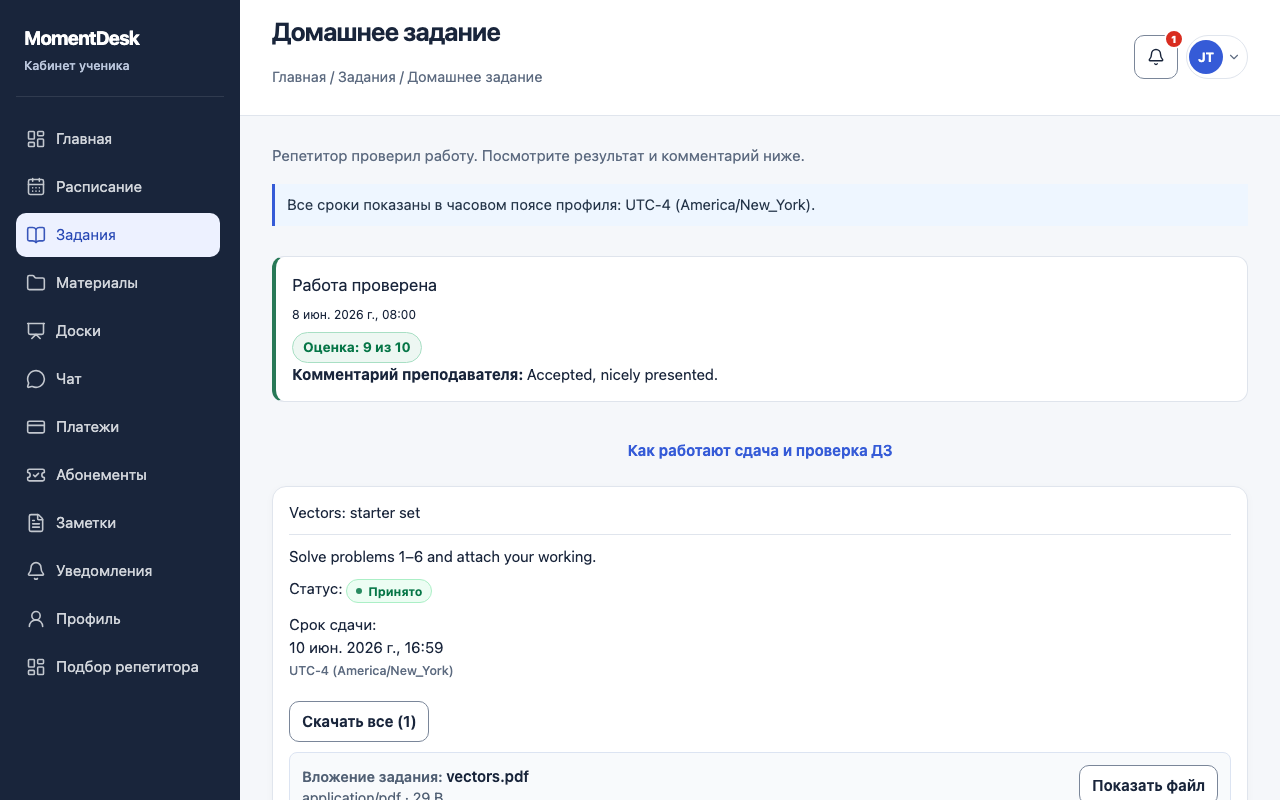This screenshot has width=1280, height=800.
Task: Open notifications bell in top header
Action: (x=1156, y=57)
